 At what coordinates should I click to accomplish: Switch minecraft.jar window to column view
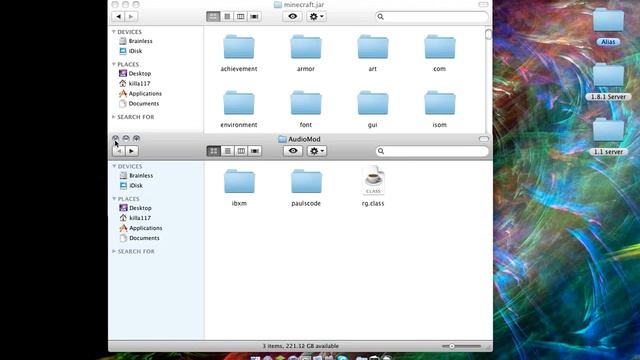(x=241, y=16)
